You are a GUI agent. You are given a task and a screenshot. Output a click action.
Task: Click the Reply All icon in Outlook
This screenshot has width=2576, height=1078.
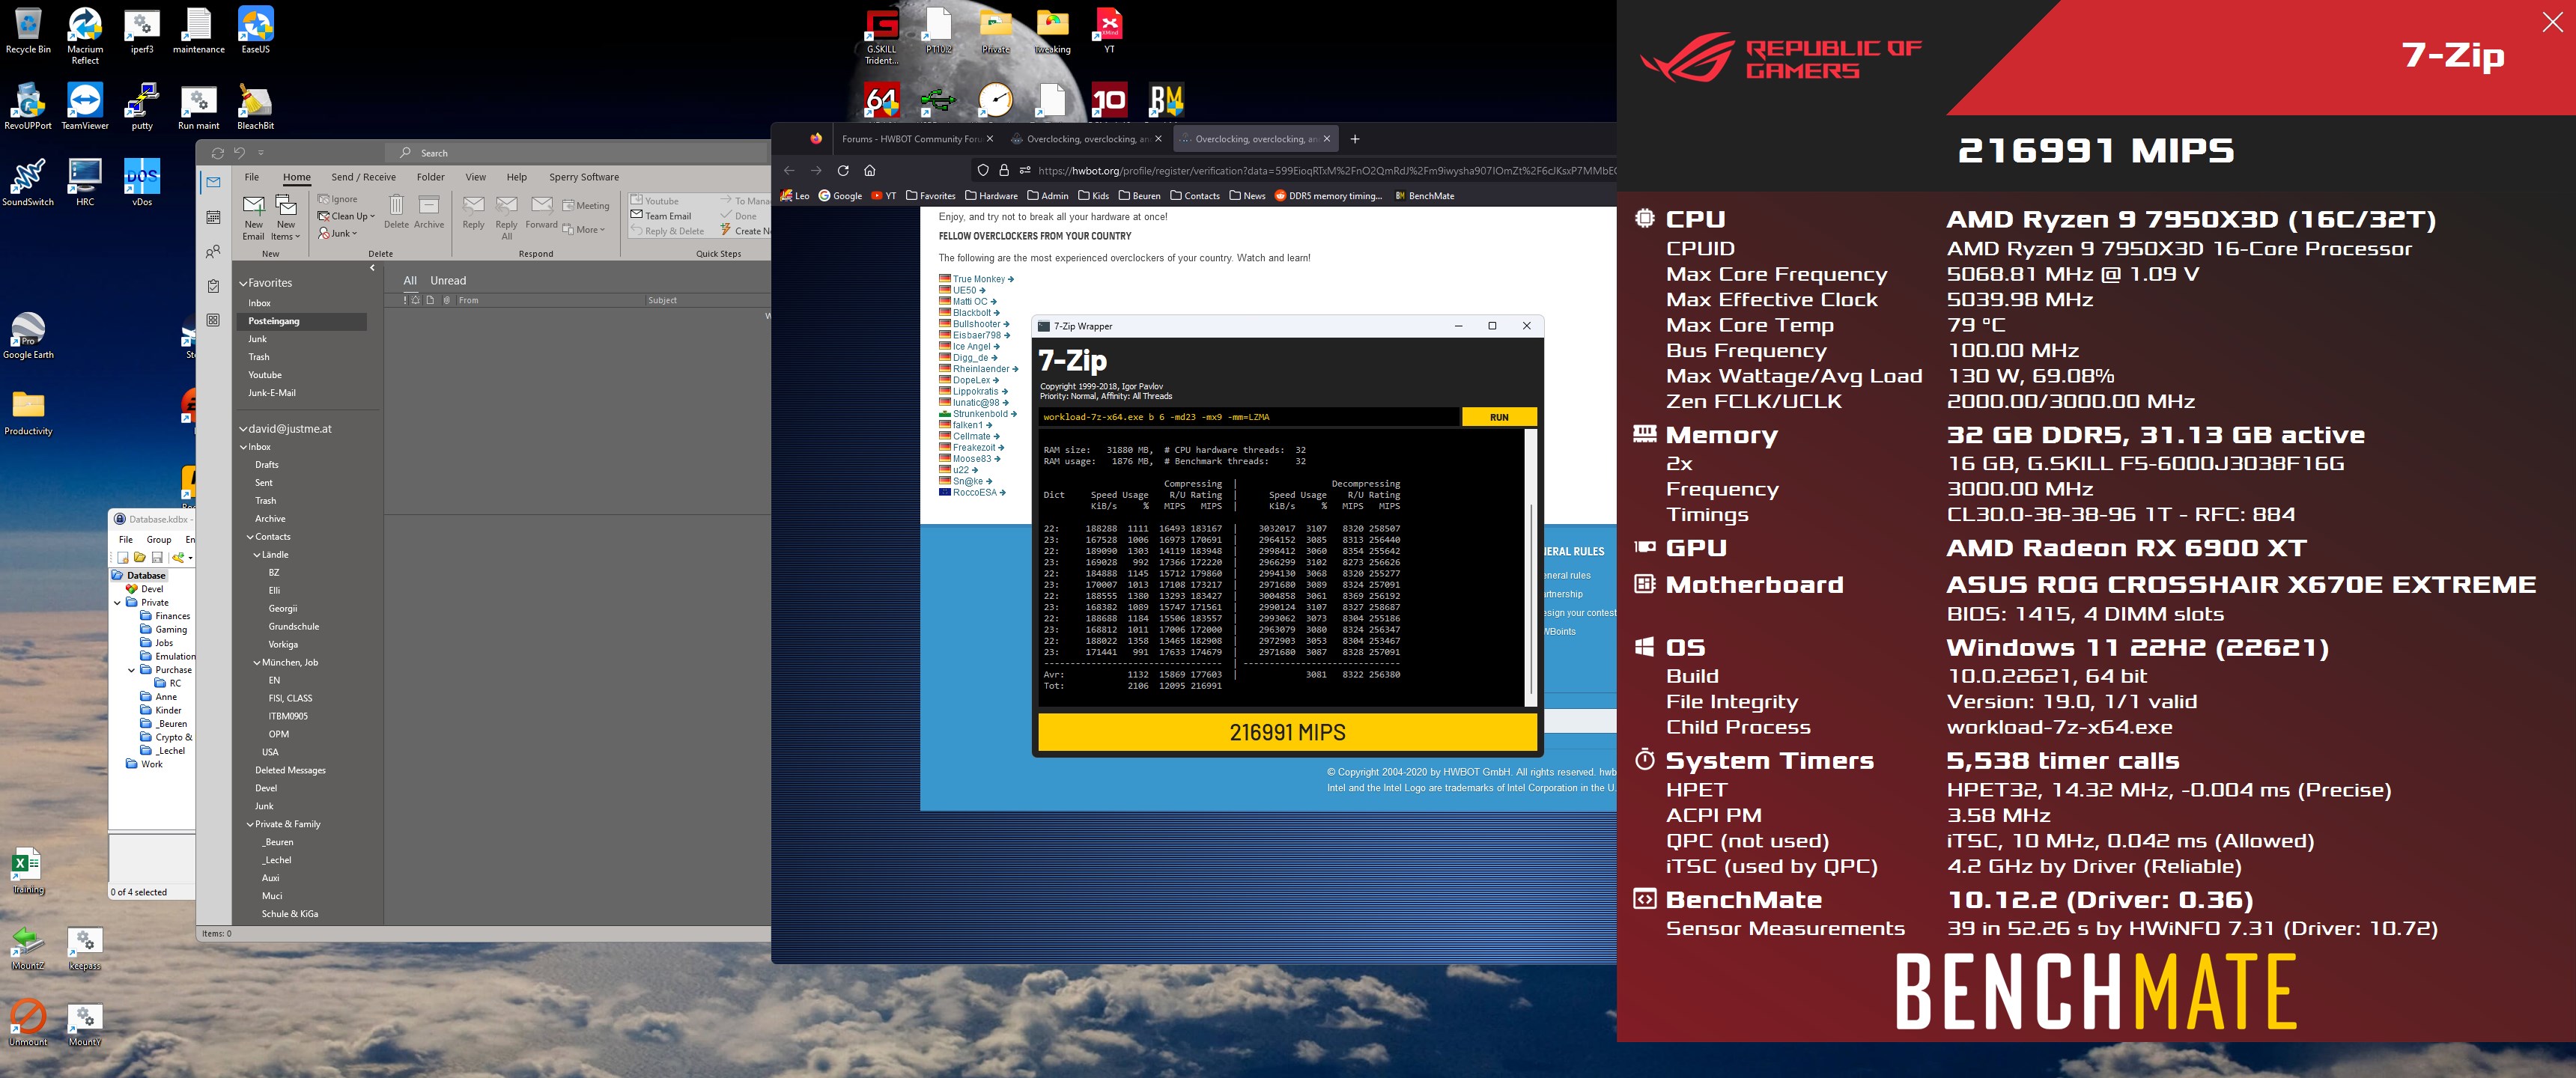507,217
